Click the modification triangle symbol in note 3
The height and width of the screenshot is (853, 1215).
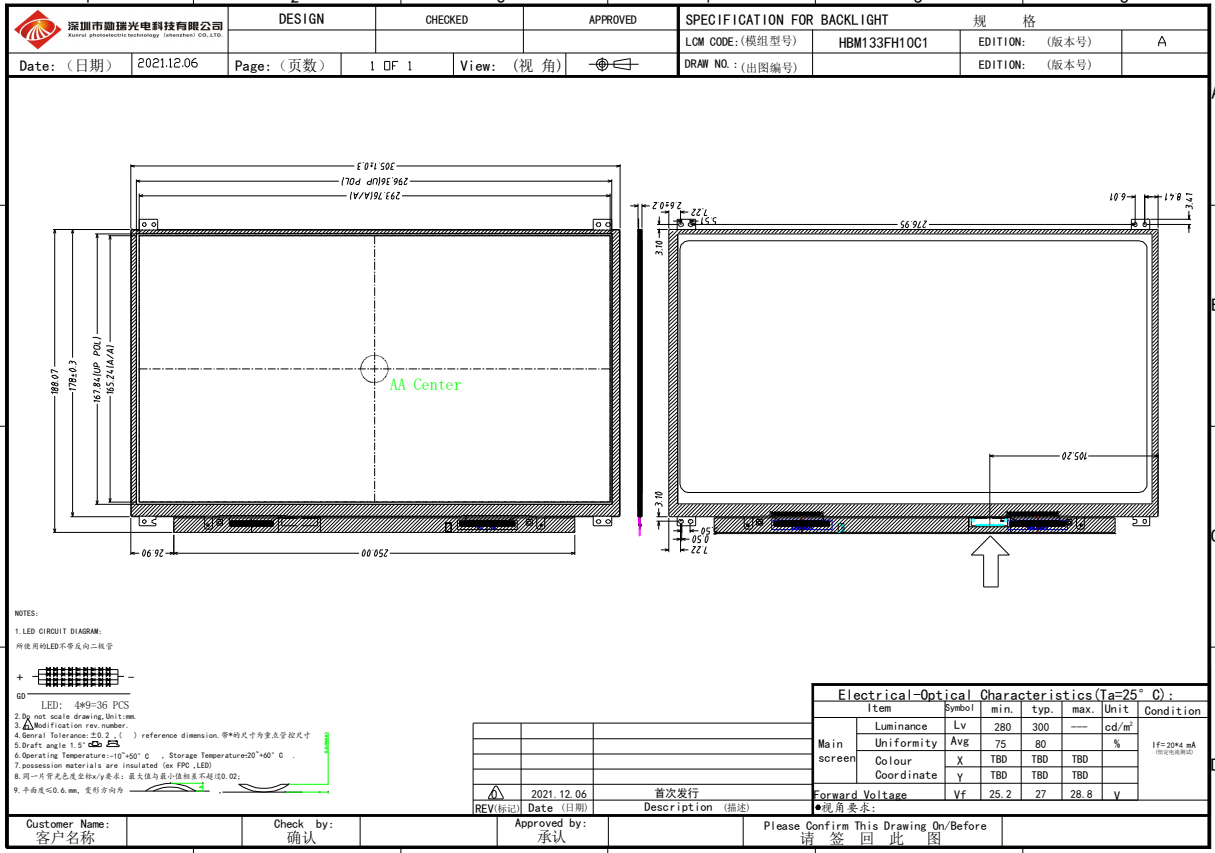coord(28,725)
